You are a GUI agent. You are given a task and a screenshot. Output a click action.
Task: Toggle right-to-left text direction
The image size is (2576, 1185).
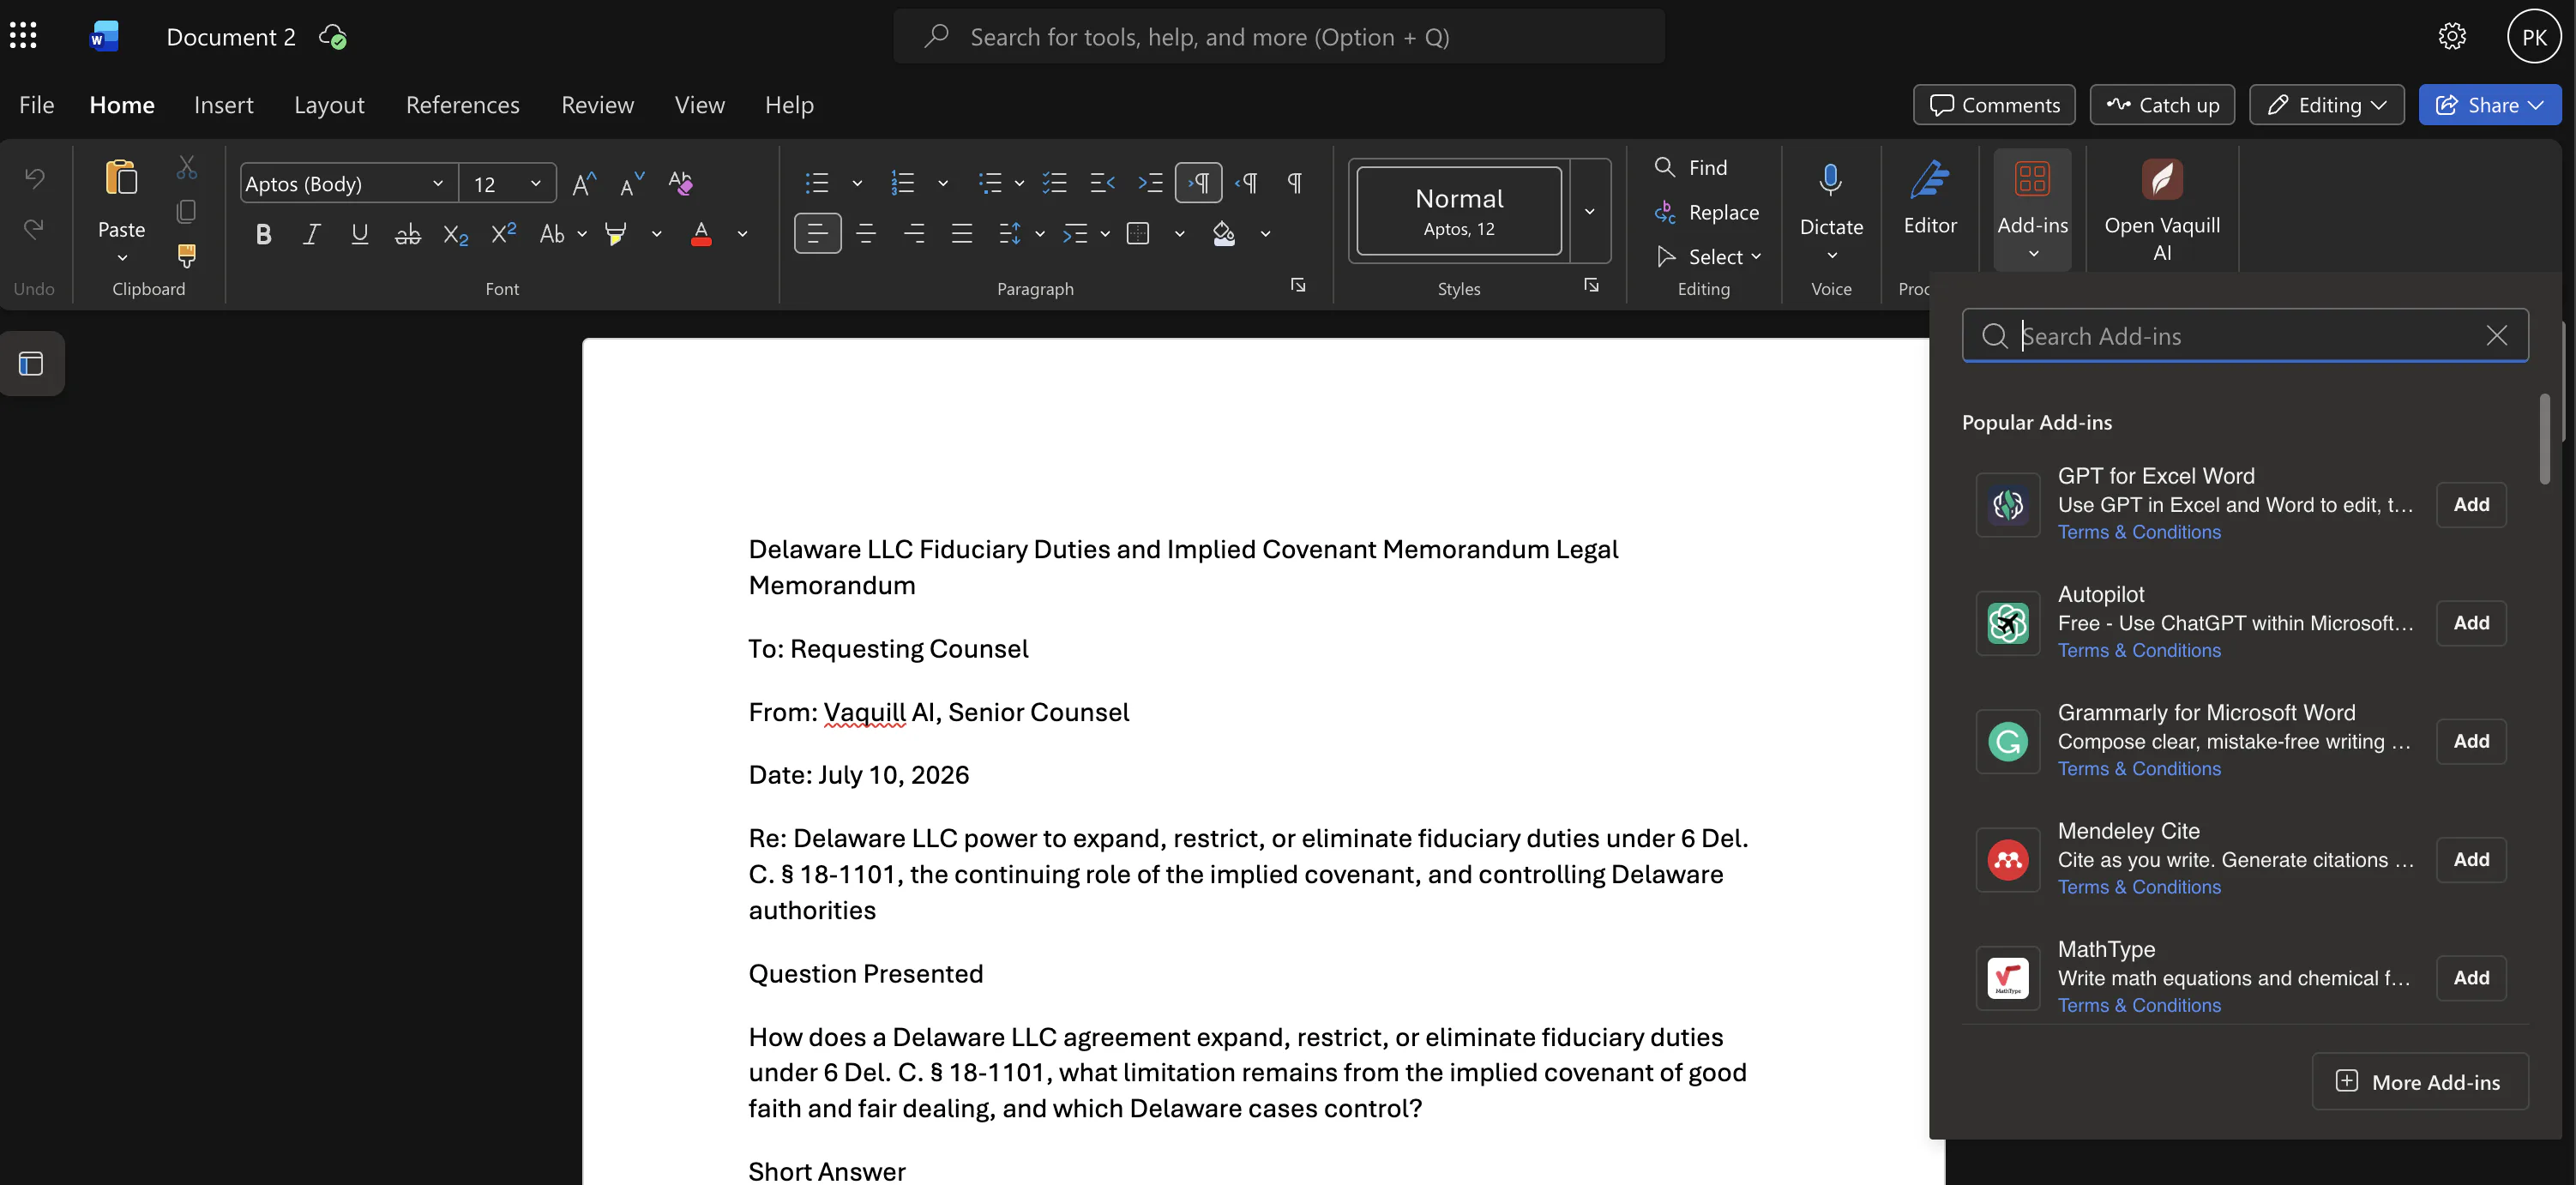pyautogui.click(x=1246, y=183)
